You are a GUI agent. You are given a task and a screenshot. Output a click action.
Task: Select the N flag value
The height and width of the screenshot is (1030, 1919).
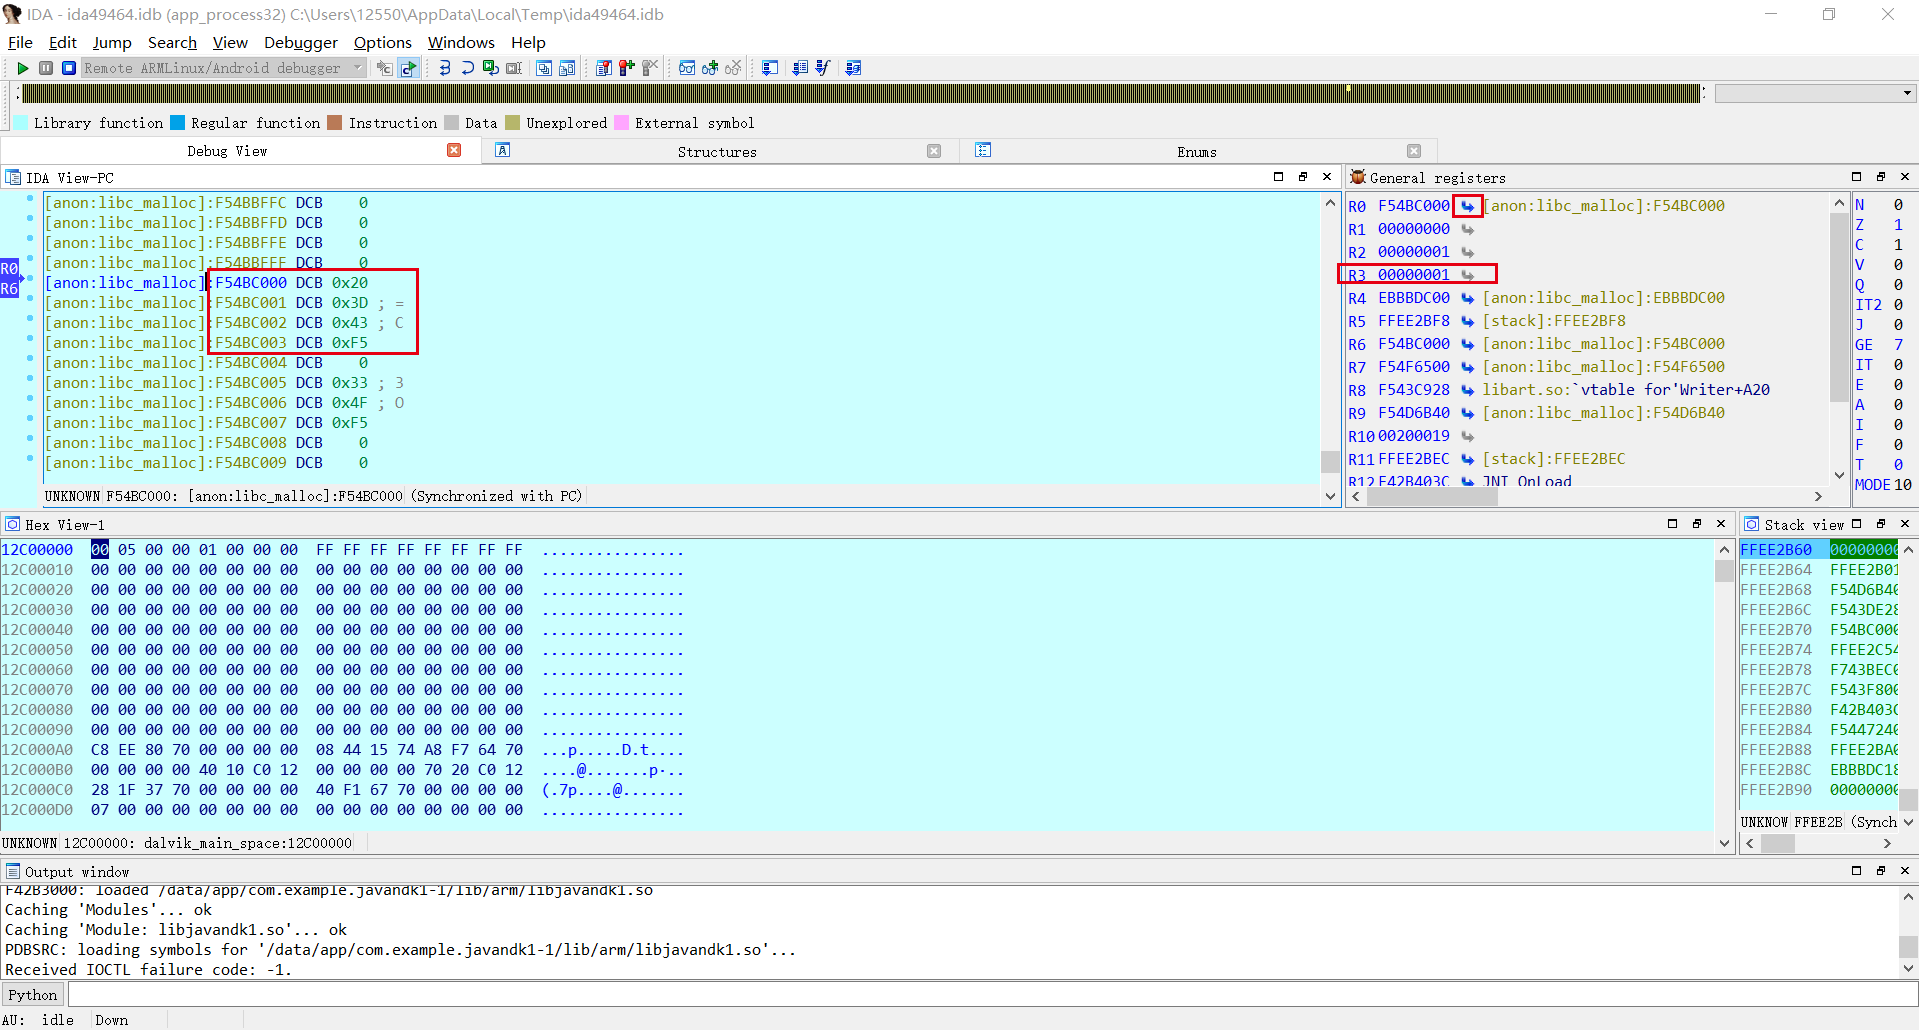(1898, 205)
